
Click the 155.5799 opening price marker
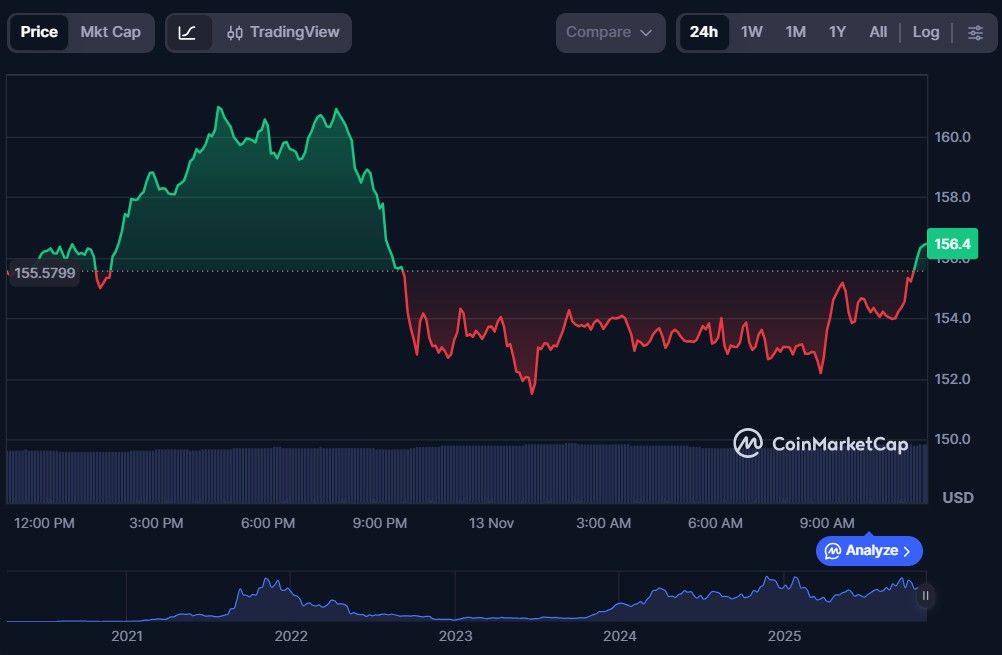tap(45, 273)
